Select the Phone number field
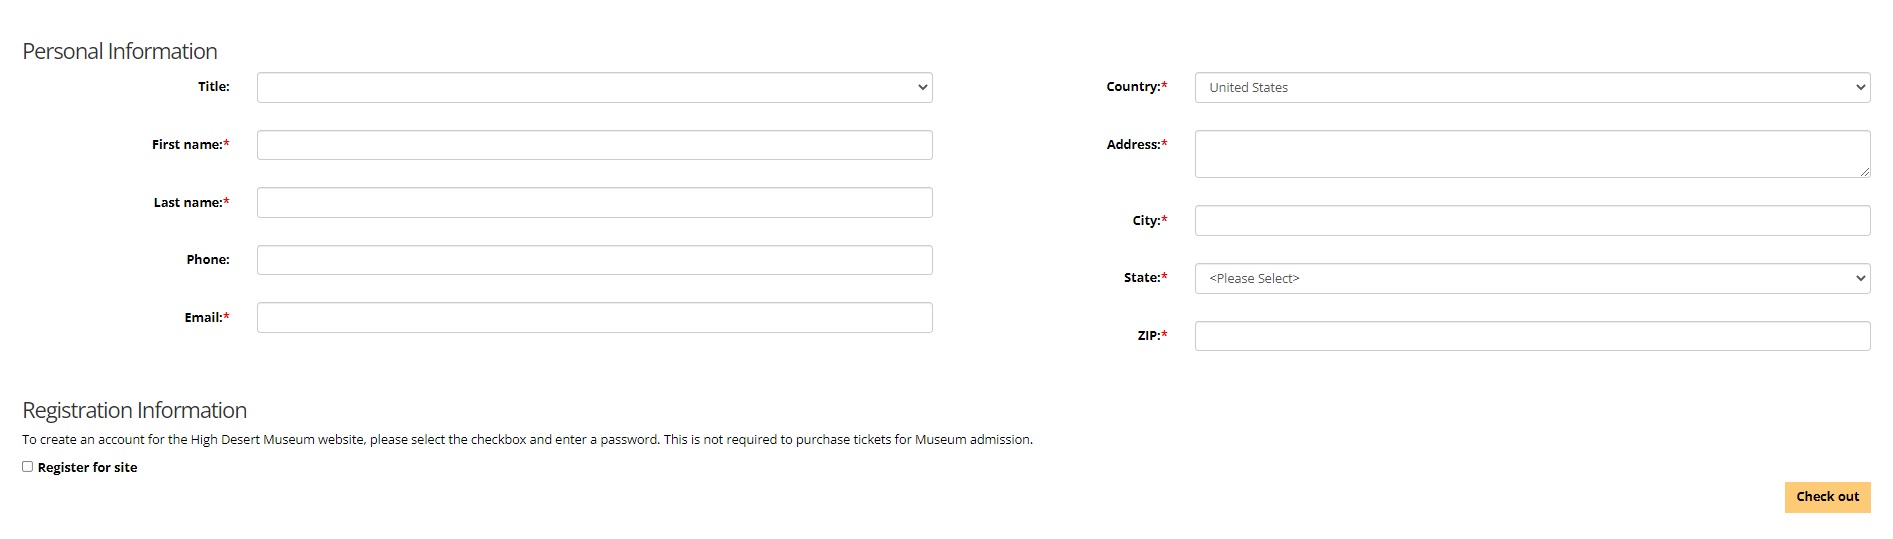Screen dimensions: 1893x539 tap(594, 260)
